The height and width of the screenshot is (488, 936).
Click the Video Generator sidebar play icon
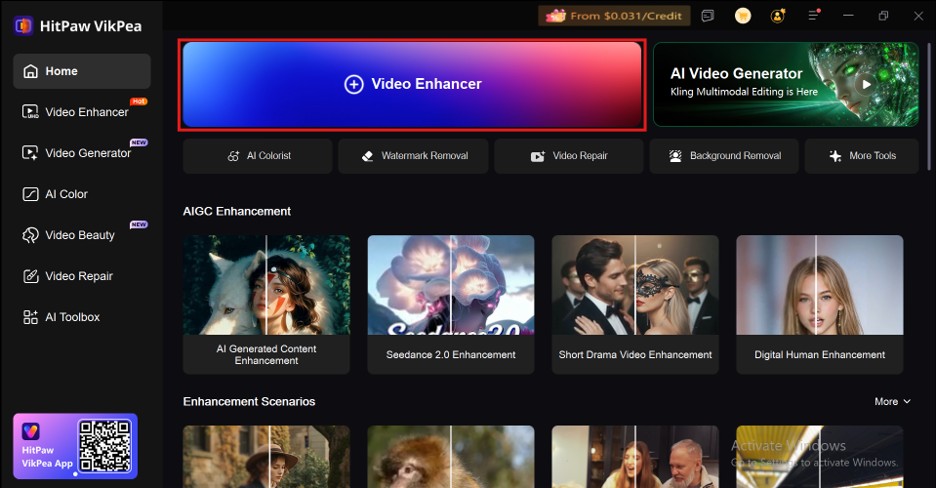tap(30, 153)
